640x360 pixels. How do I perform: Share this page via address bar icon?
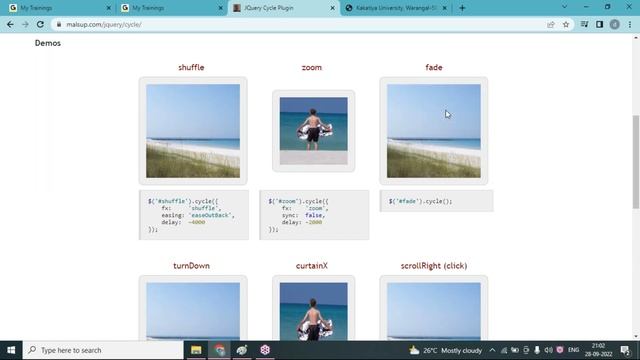(x=551, y=24)
